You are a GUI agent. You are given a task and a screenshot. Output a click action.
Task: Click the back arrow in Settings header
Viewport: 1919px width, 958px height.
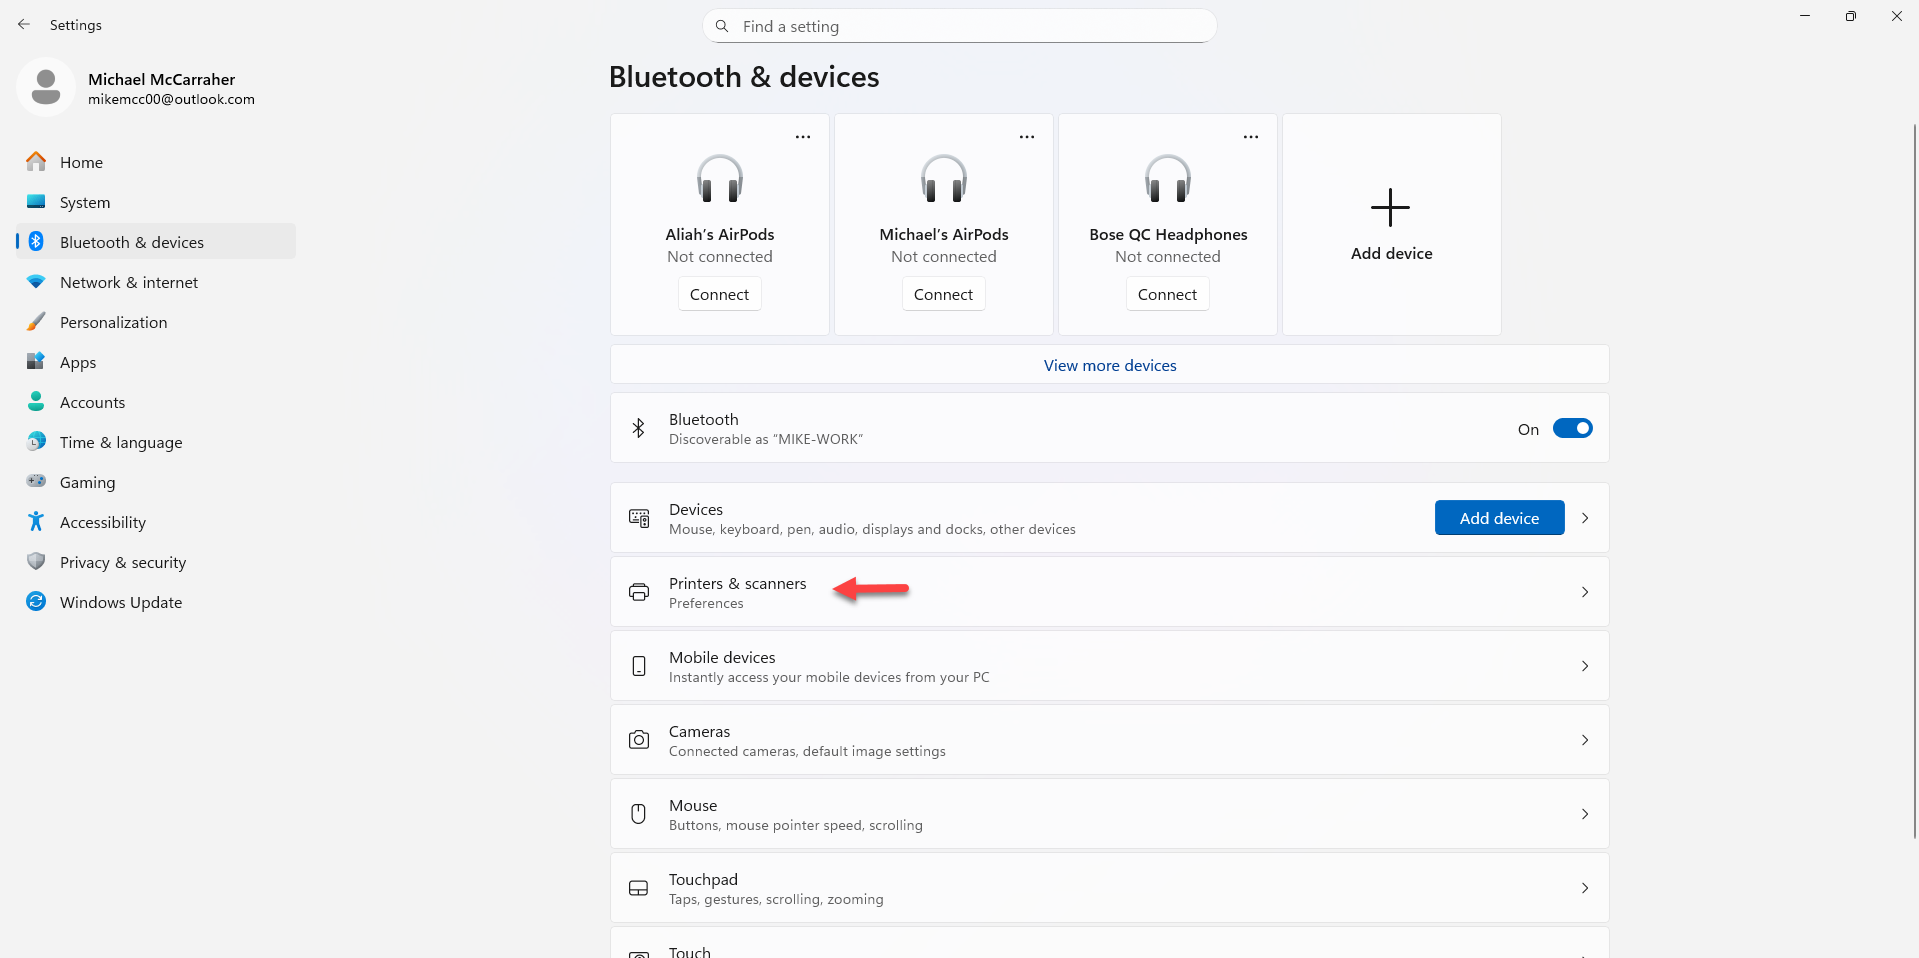24,25
